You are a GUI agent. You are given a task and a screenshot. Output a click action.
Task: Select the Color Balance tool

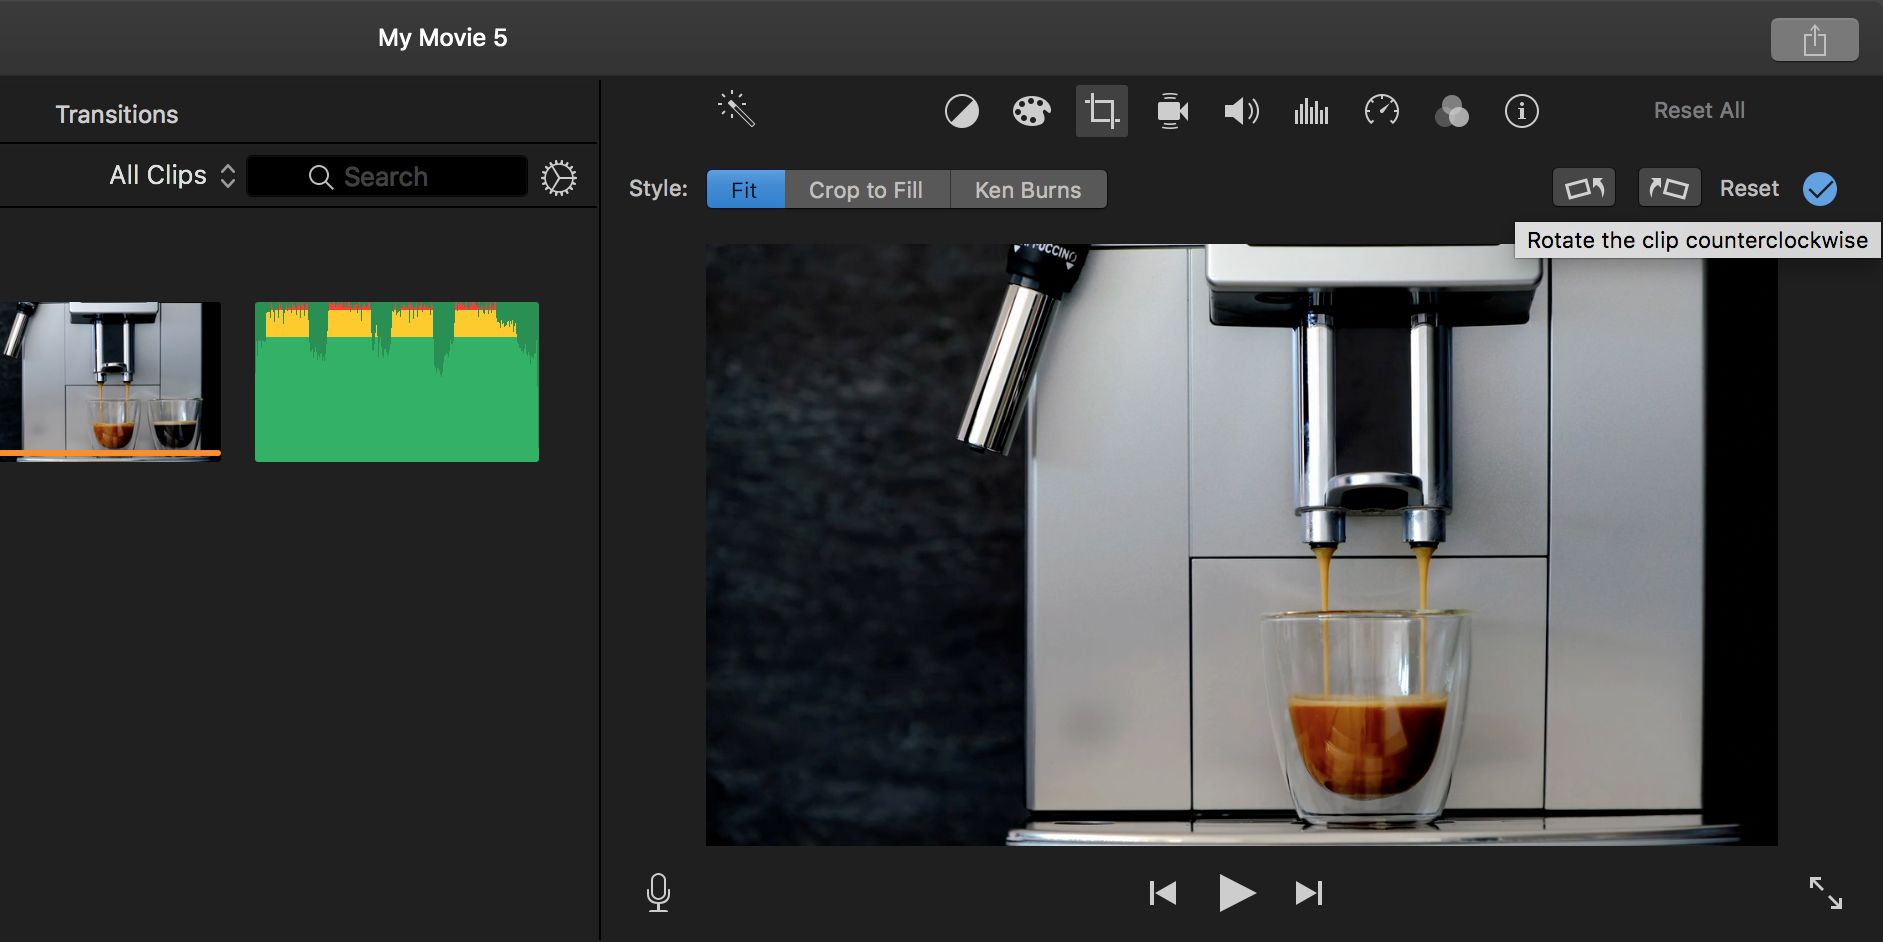pos(961,111)
